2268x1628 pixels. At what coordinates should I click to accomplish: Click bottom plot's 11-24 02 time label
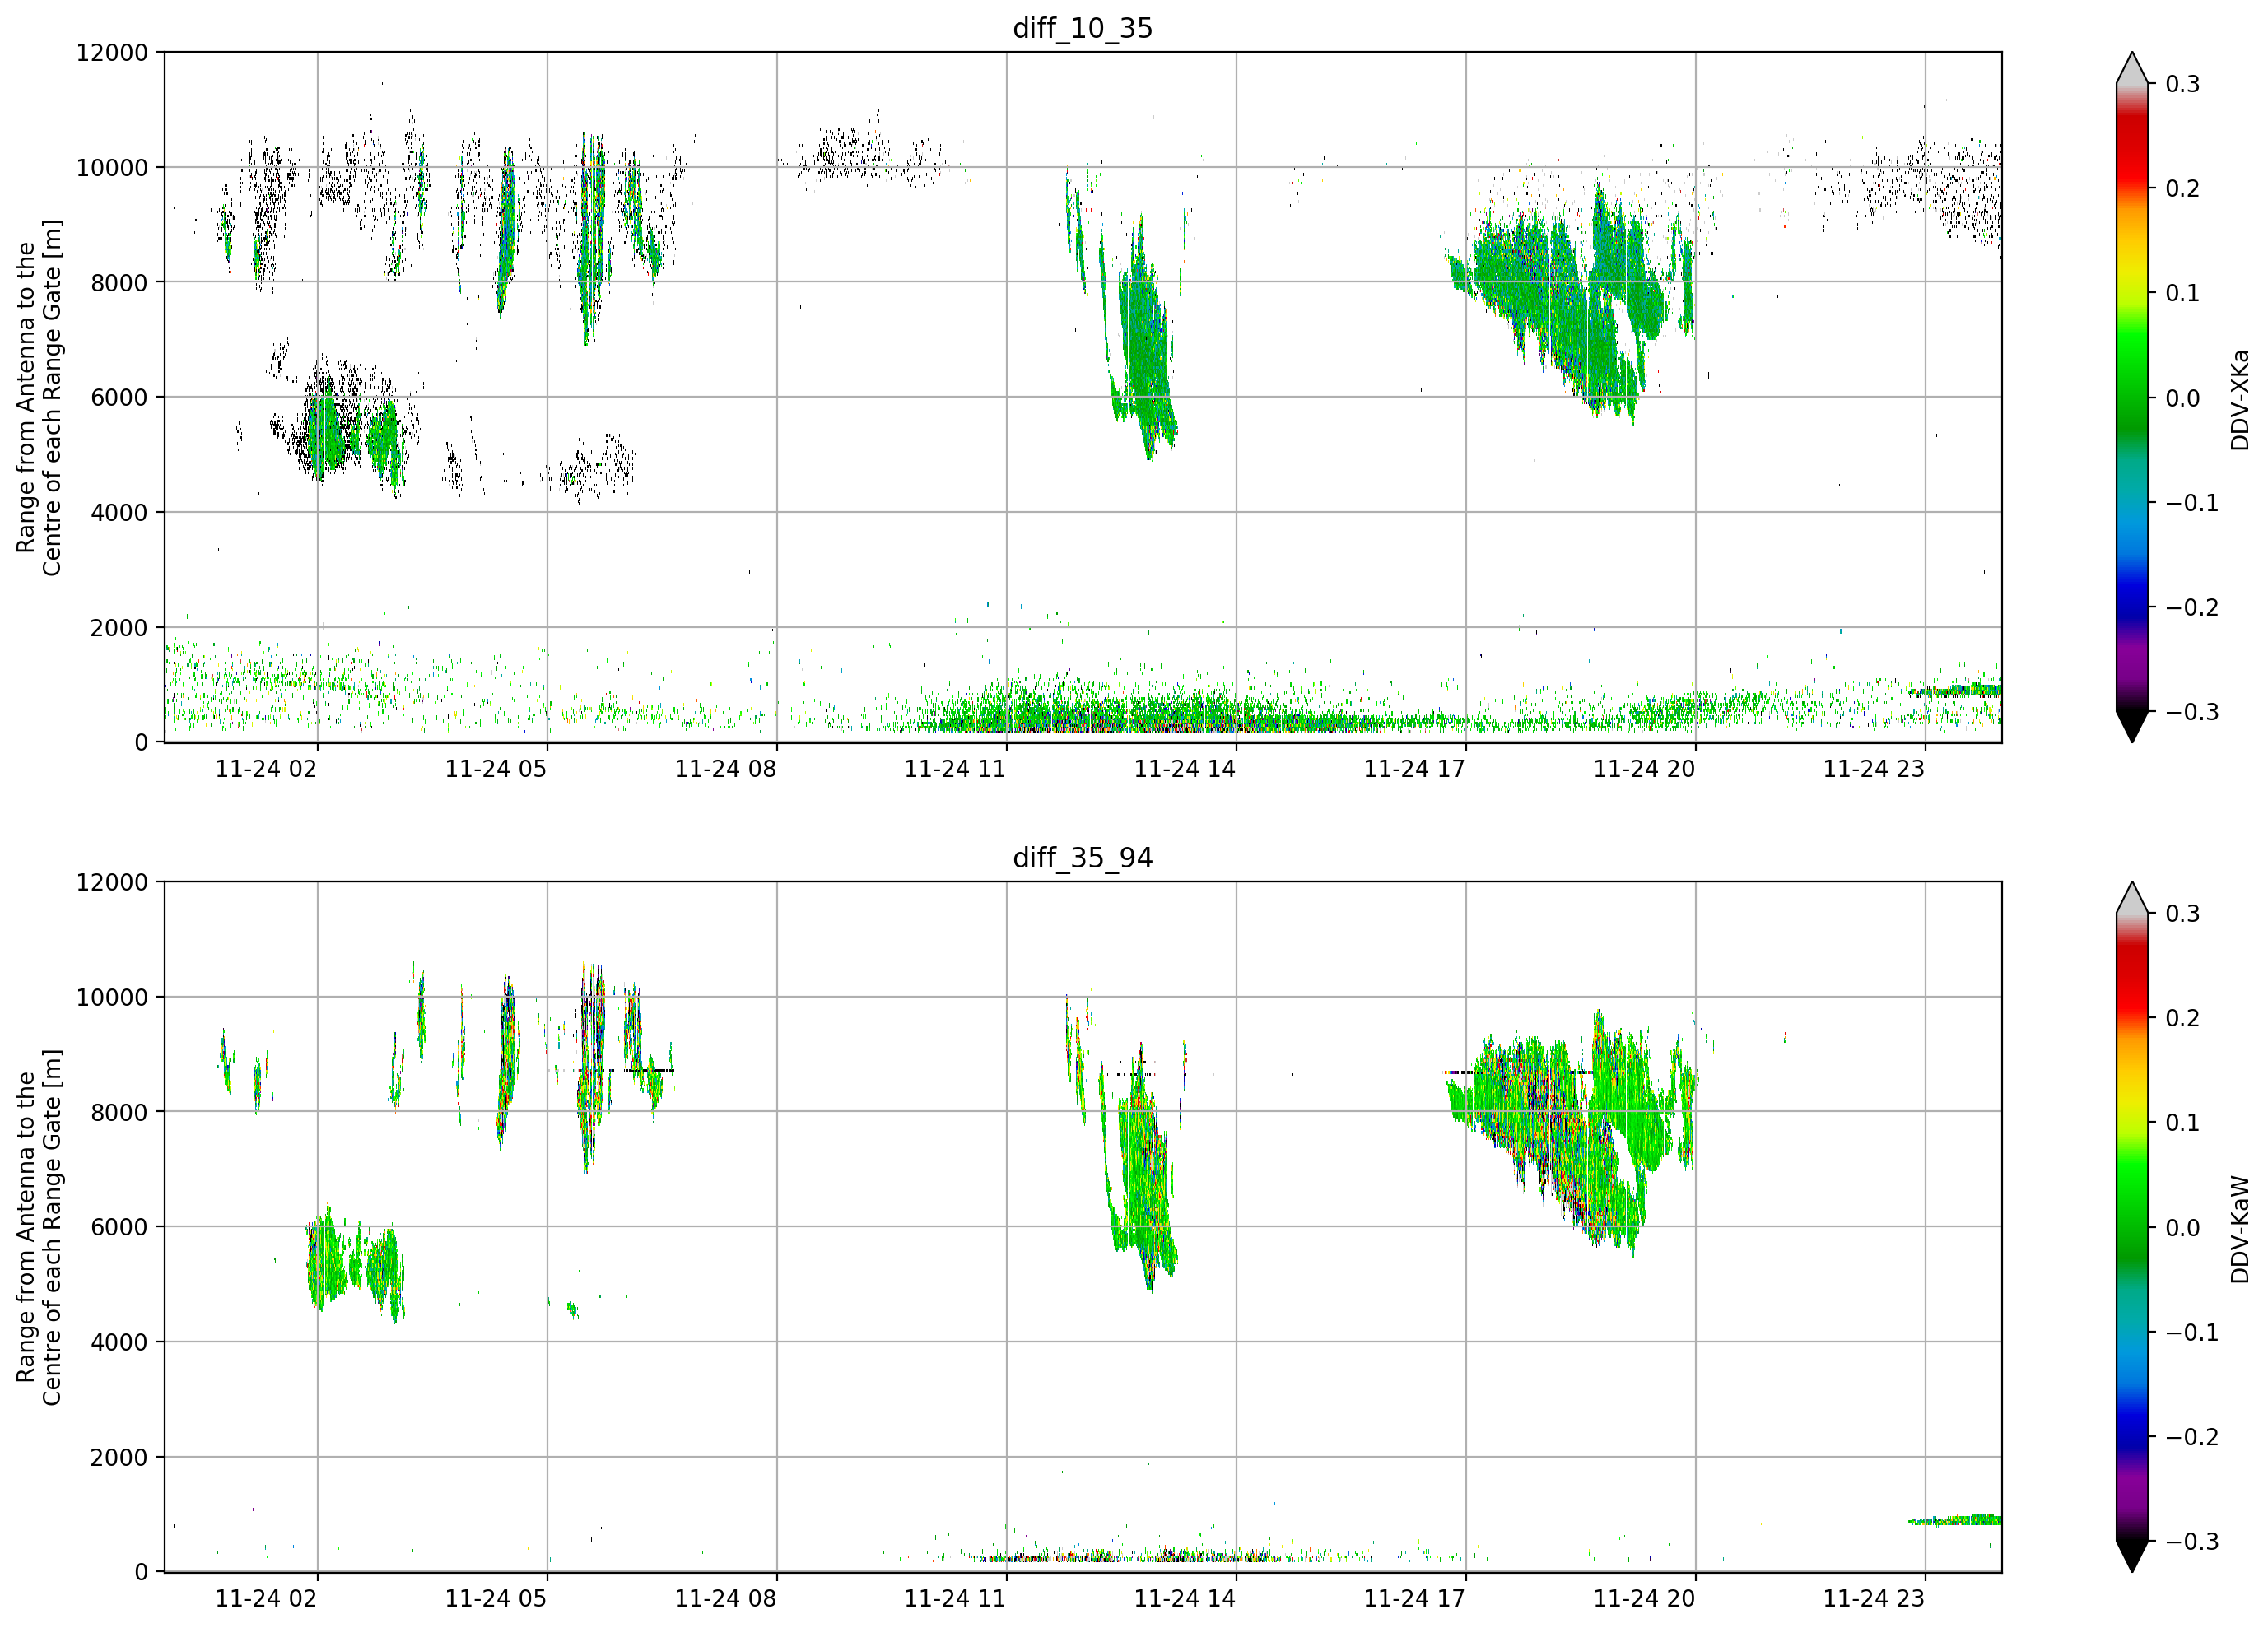tap(266, 1599)
